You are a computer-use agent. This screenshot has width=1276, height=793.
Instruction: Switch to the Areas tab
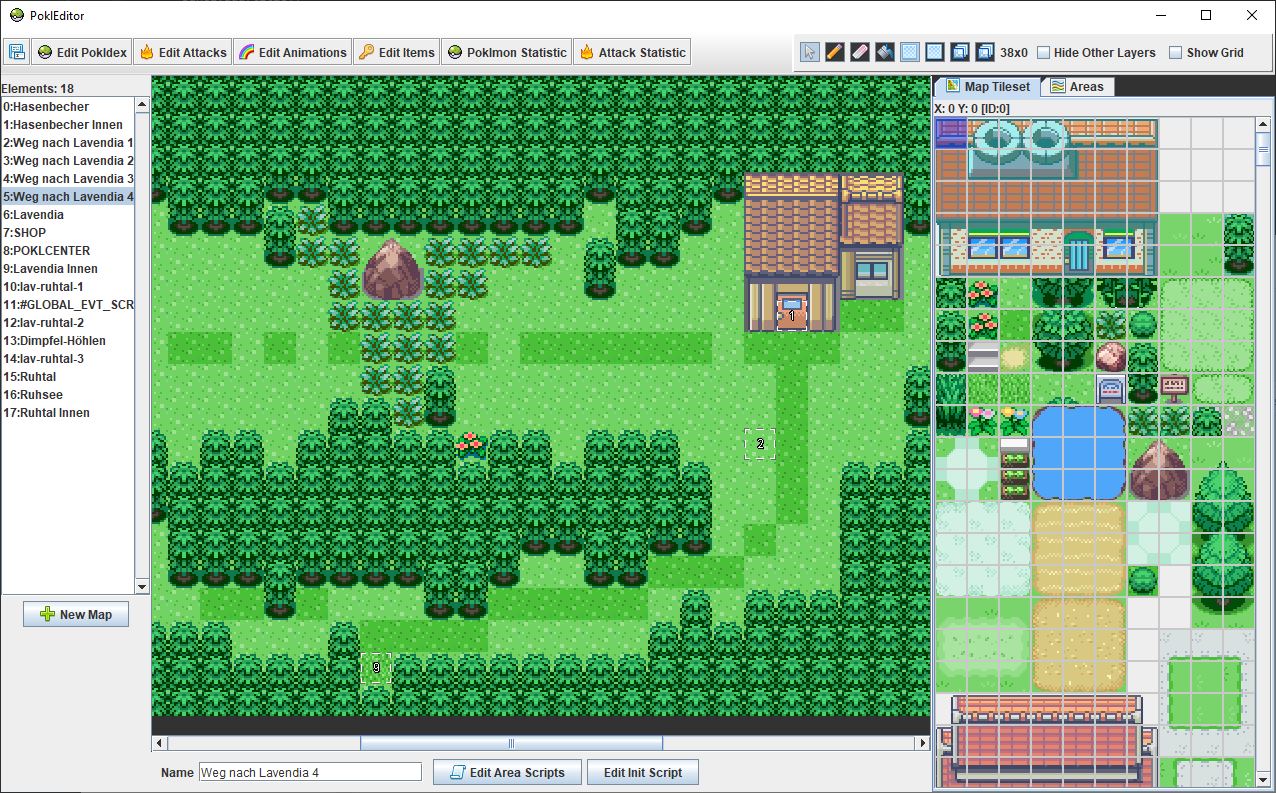click(x=1077, y=87)
